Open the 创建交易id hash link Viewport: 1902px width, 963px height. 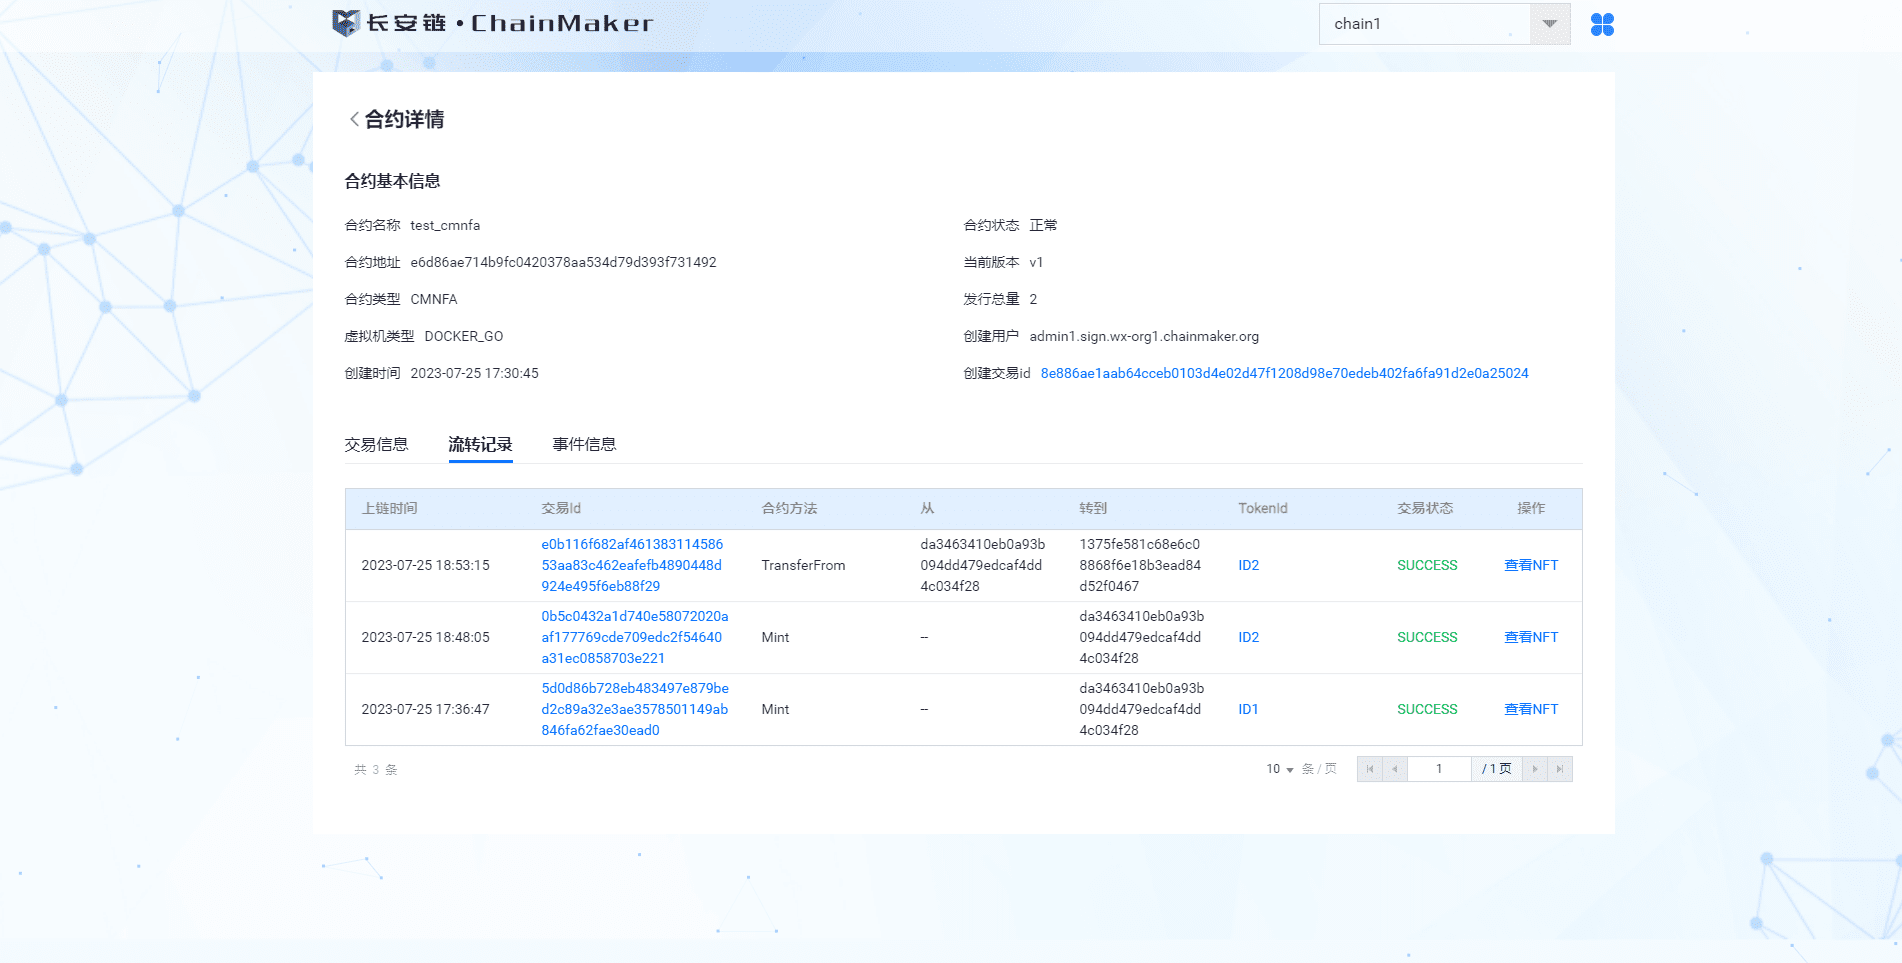point(1284,373)
